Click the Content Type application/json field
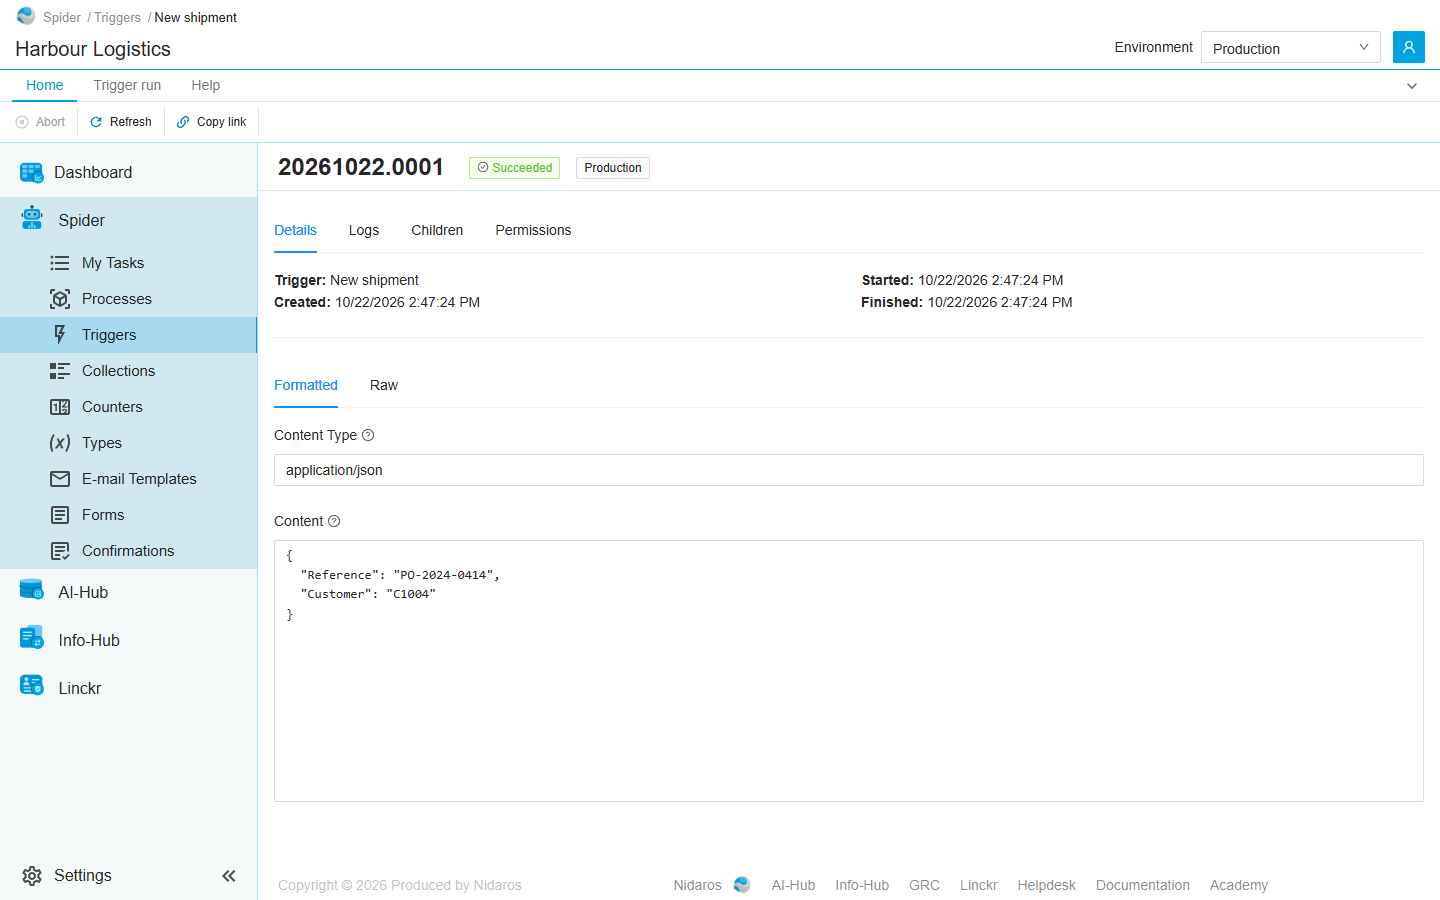Viewport: 1440px width, 900px height. (849, 470)
